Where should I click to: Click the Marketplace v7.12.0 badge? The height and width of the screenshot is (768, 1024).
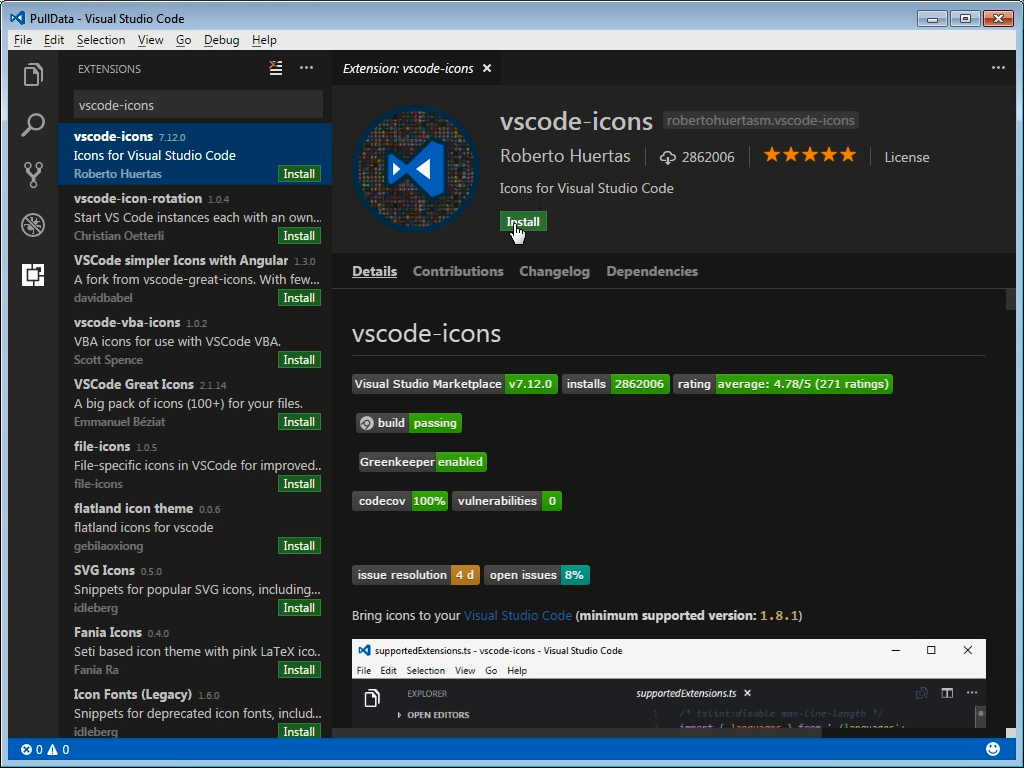point(455,384)
